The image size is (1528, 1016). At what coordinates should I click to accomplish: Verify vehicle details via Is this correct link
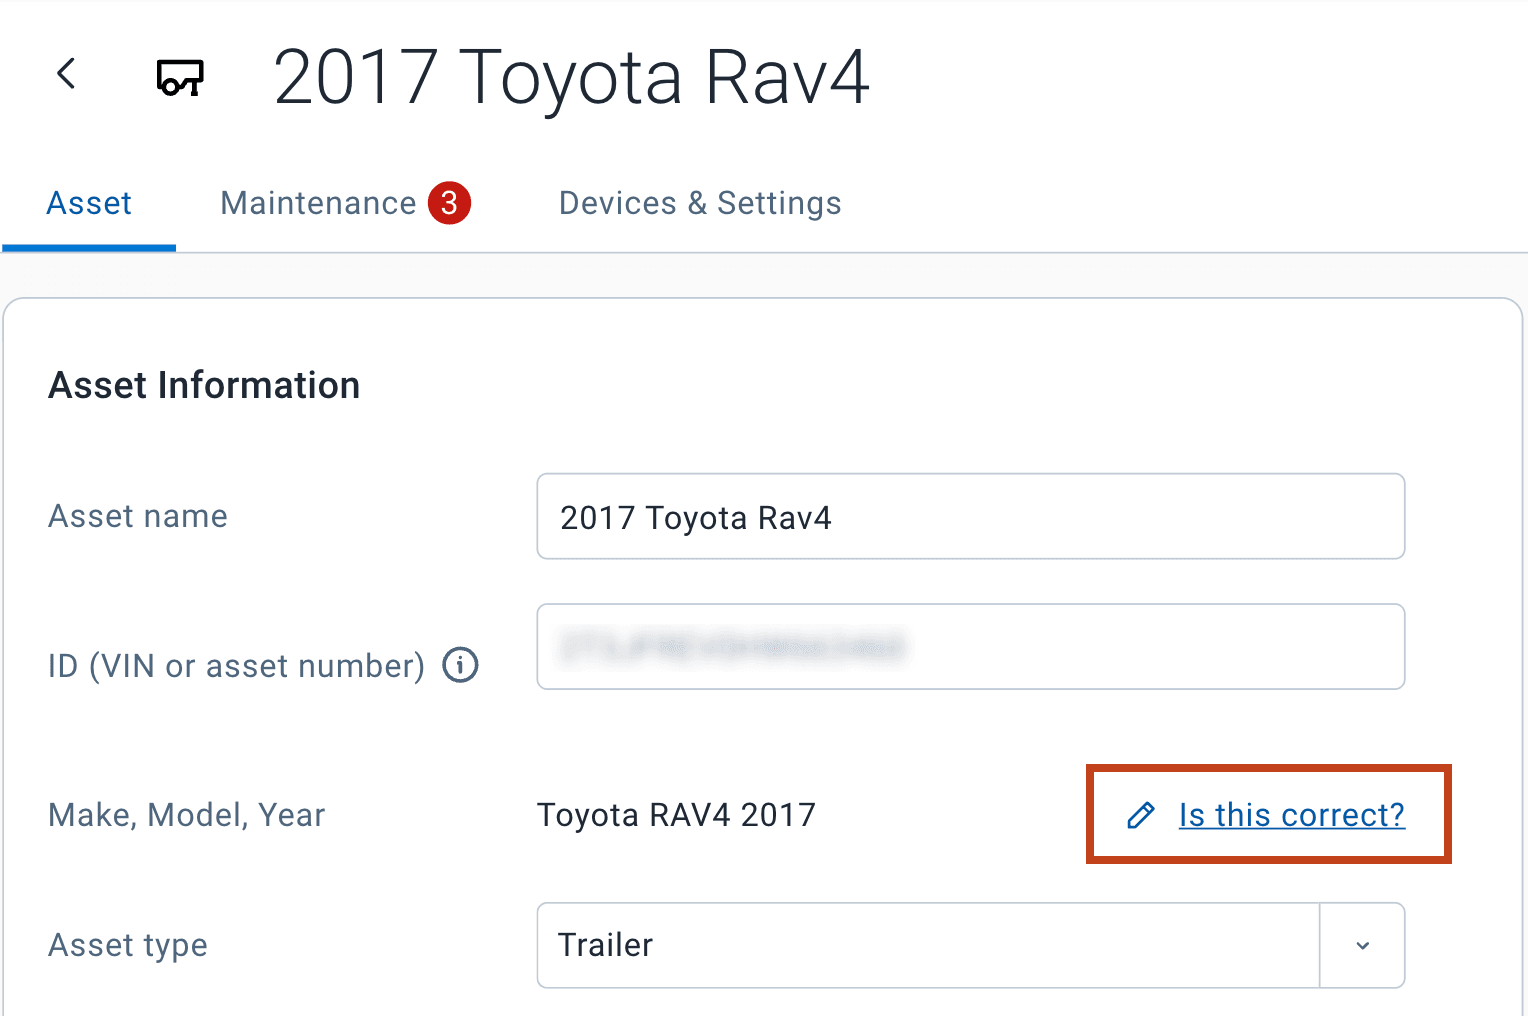[x=1291, y=815]
